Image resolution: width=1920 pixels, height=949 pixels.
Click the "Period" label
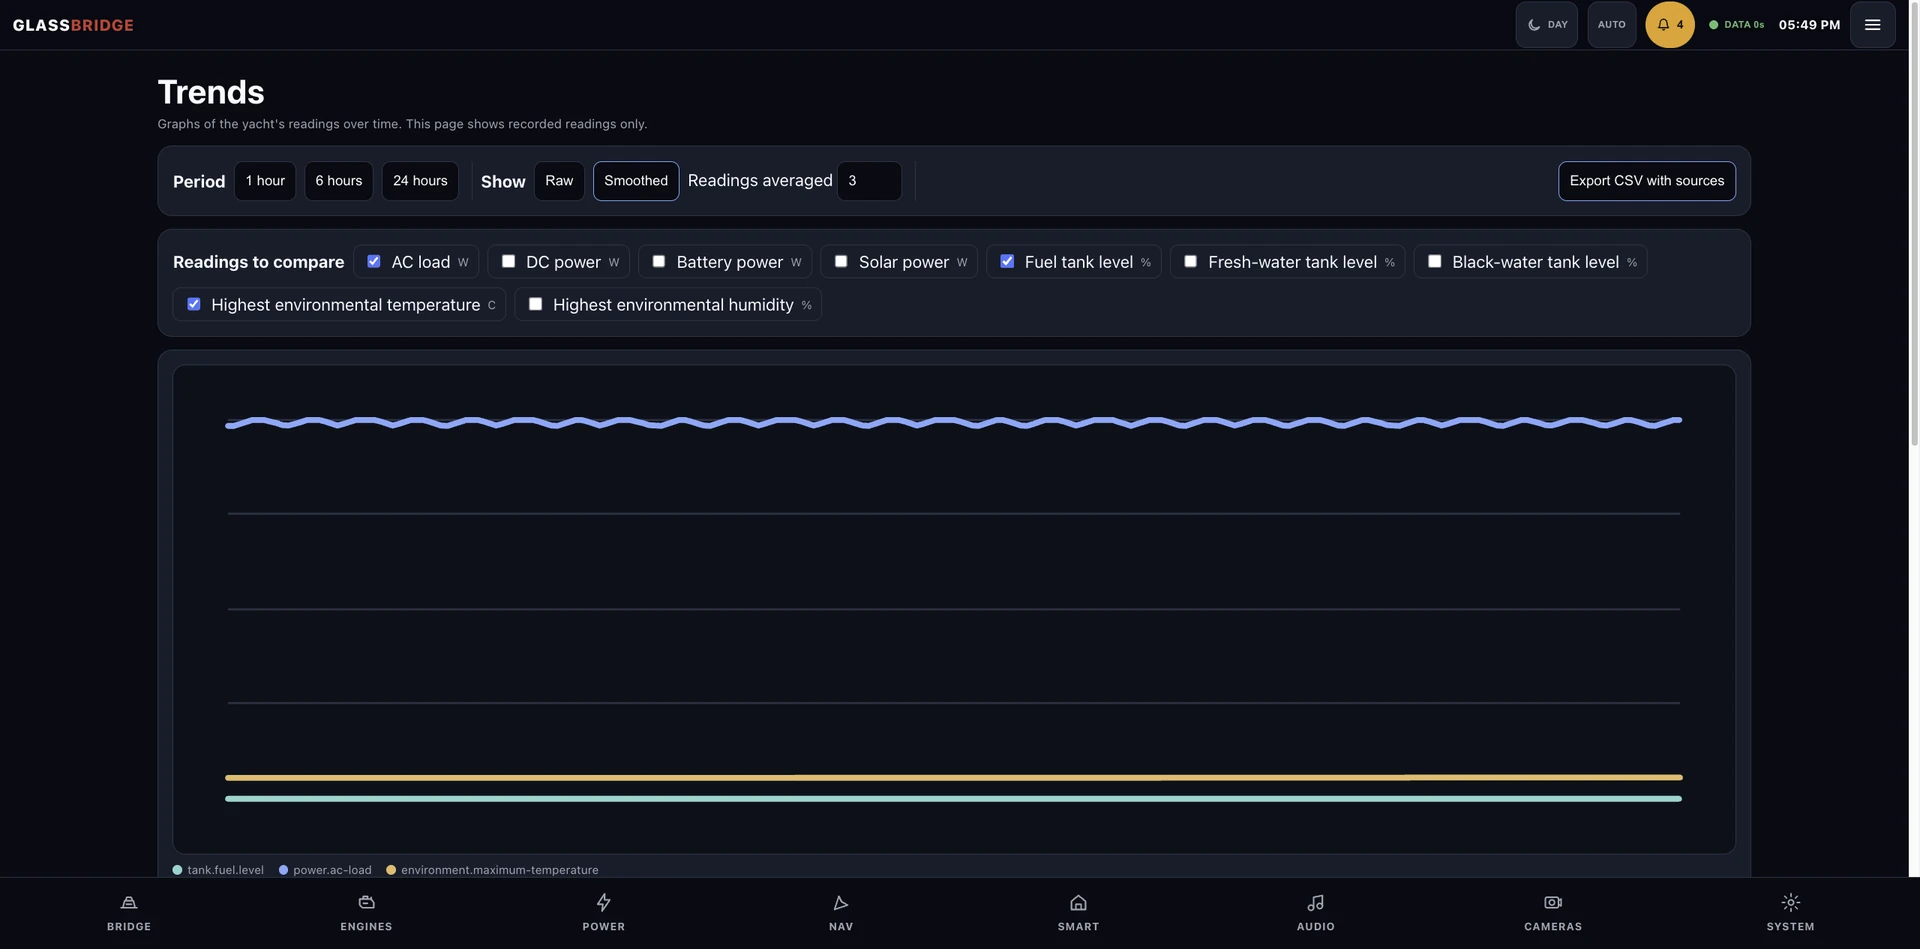[x=199, y=182]
